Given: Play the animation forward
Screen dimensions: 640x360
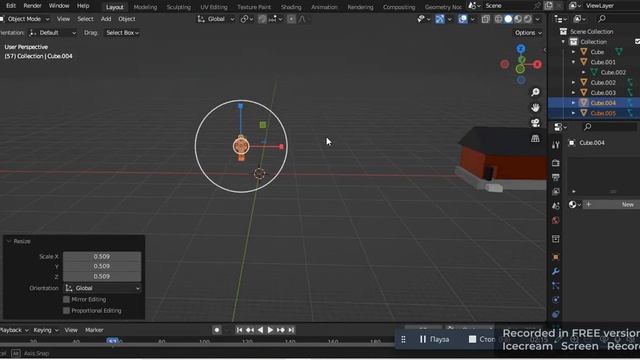Looking at the screenshot, I should point(270,330).
